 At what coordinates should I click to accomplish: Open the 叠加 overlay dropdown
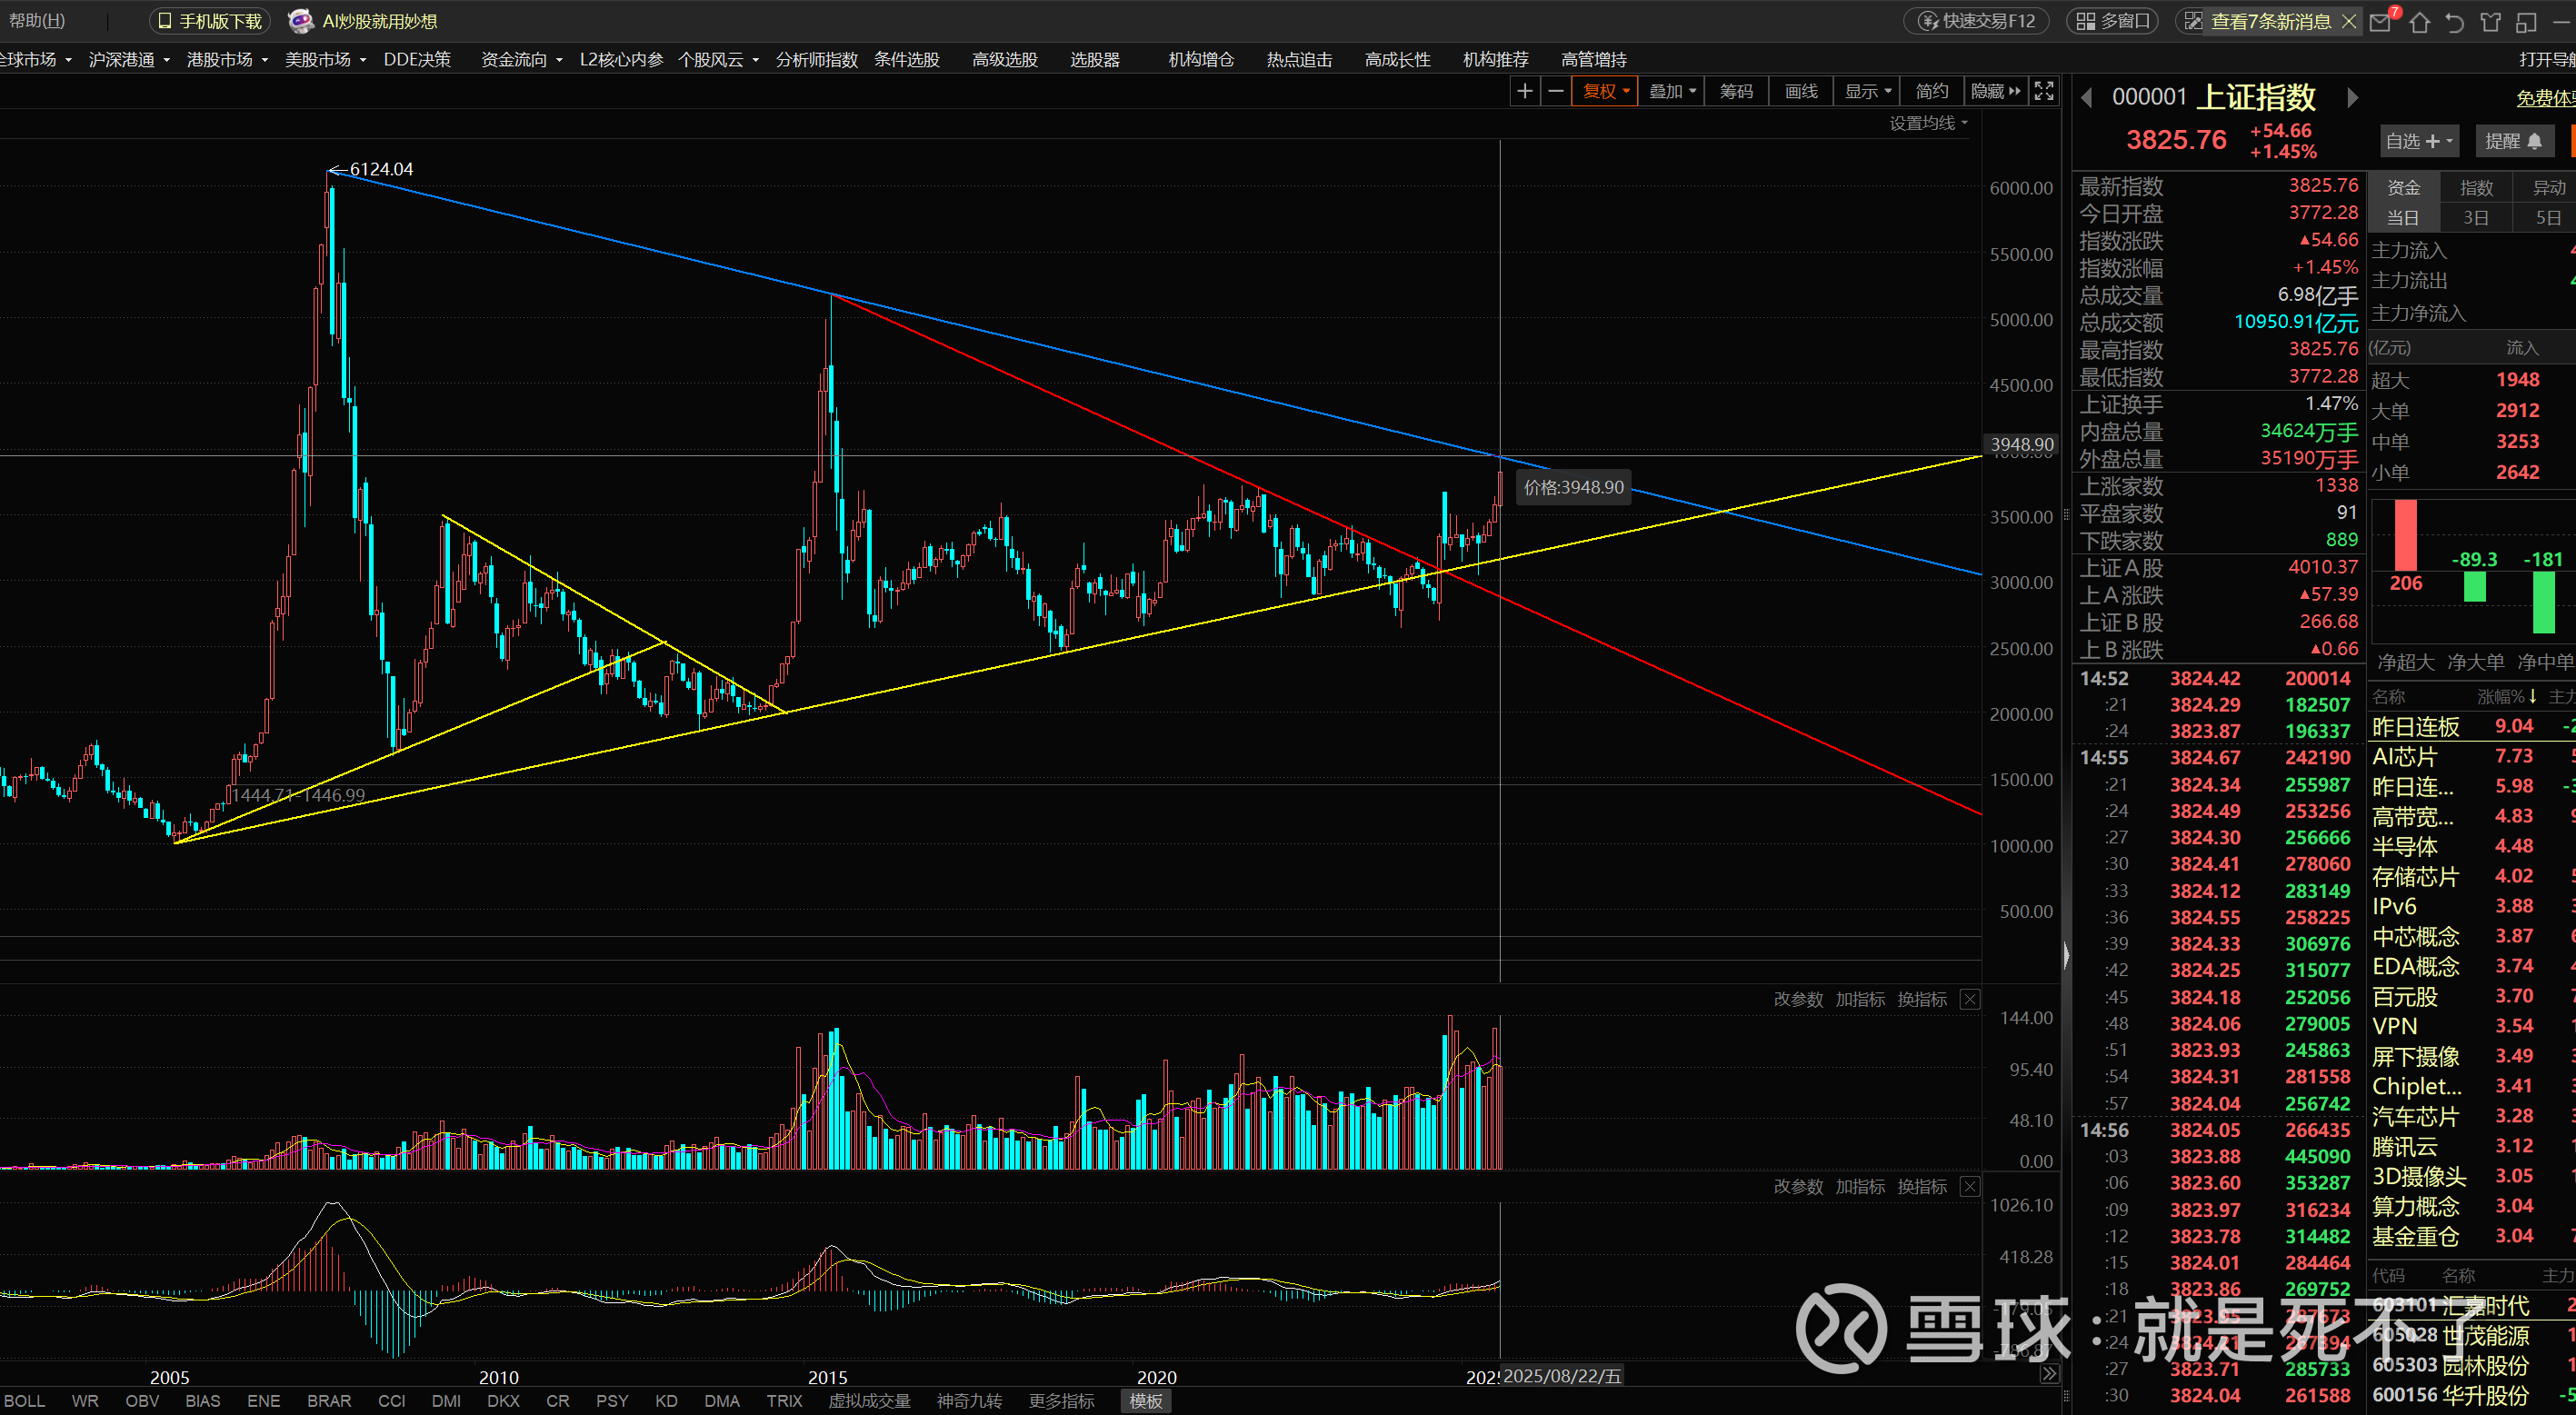point(1672,91)
